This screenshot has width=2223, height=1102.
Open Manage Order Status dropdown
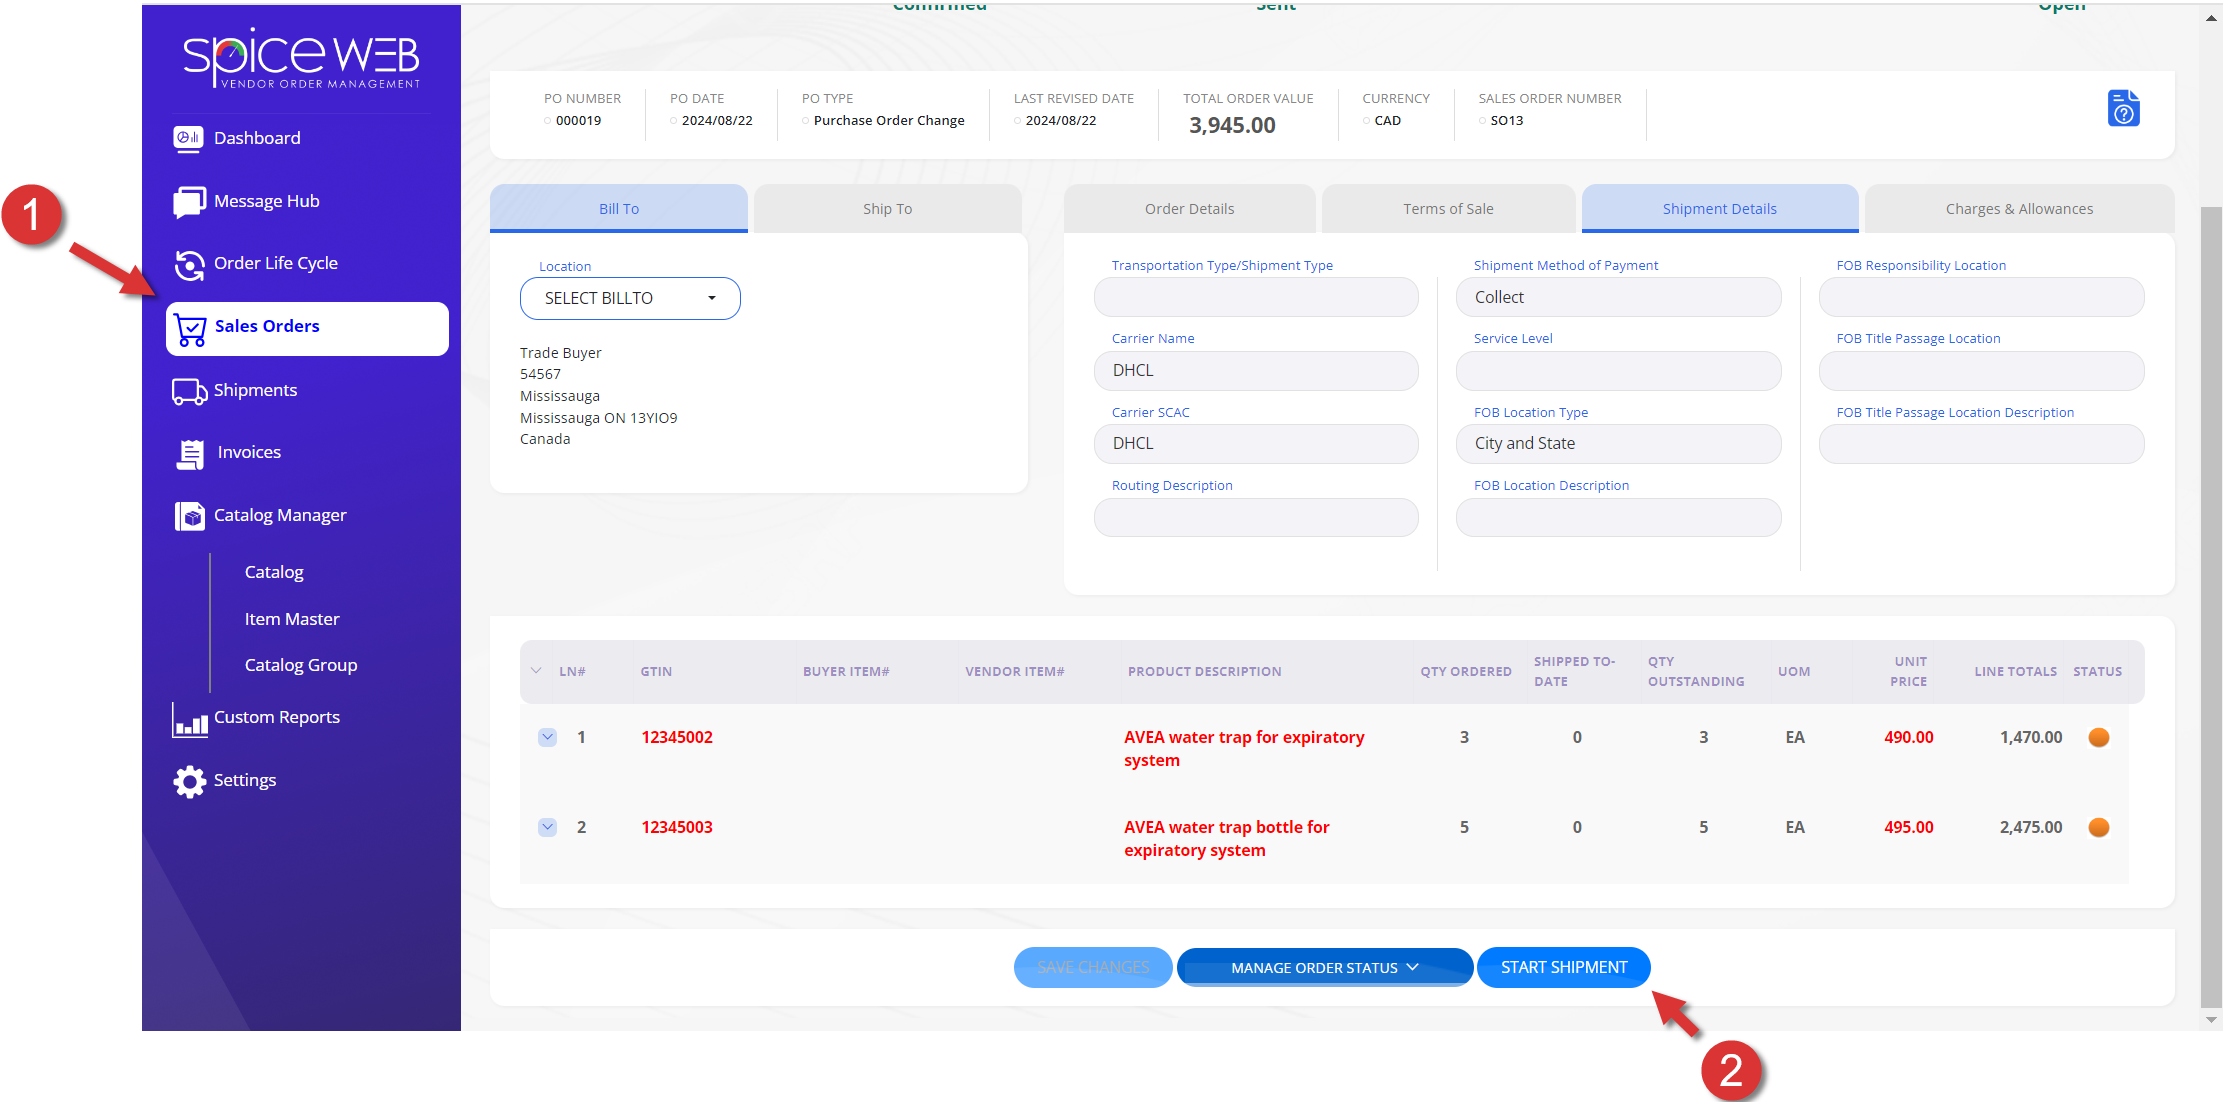coord(1324,967)
